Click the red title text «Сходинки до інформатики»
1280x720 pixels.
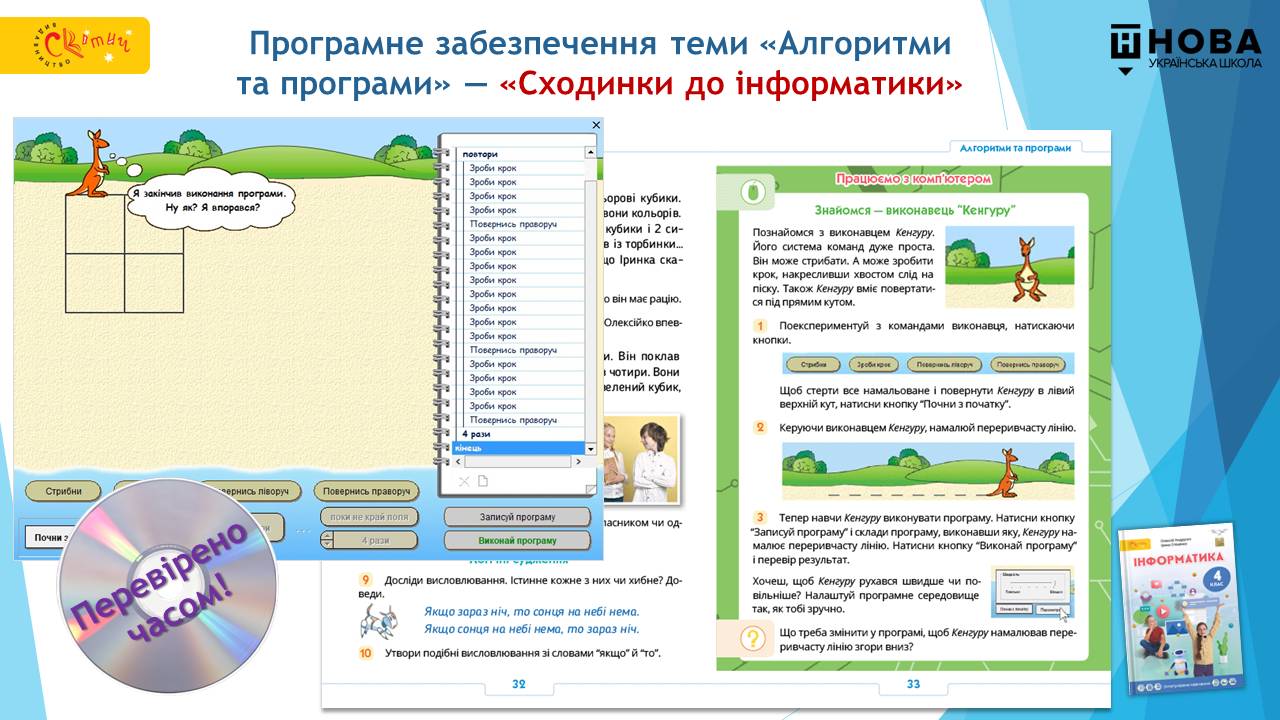pos(729,82)
